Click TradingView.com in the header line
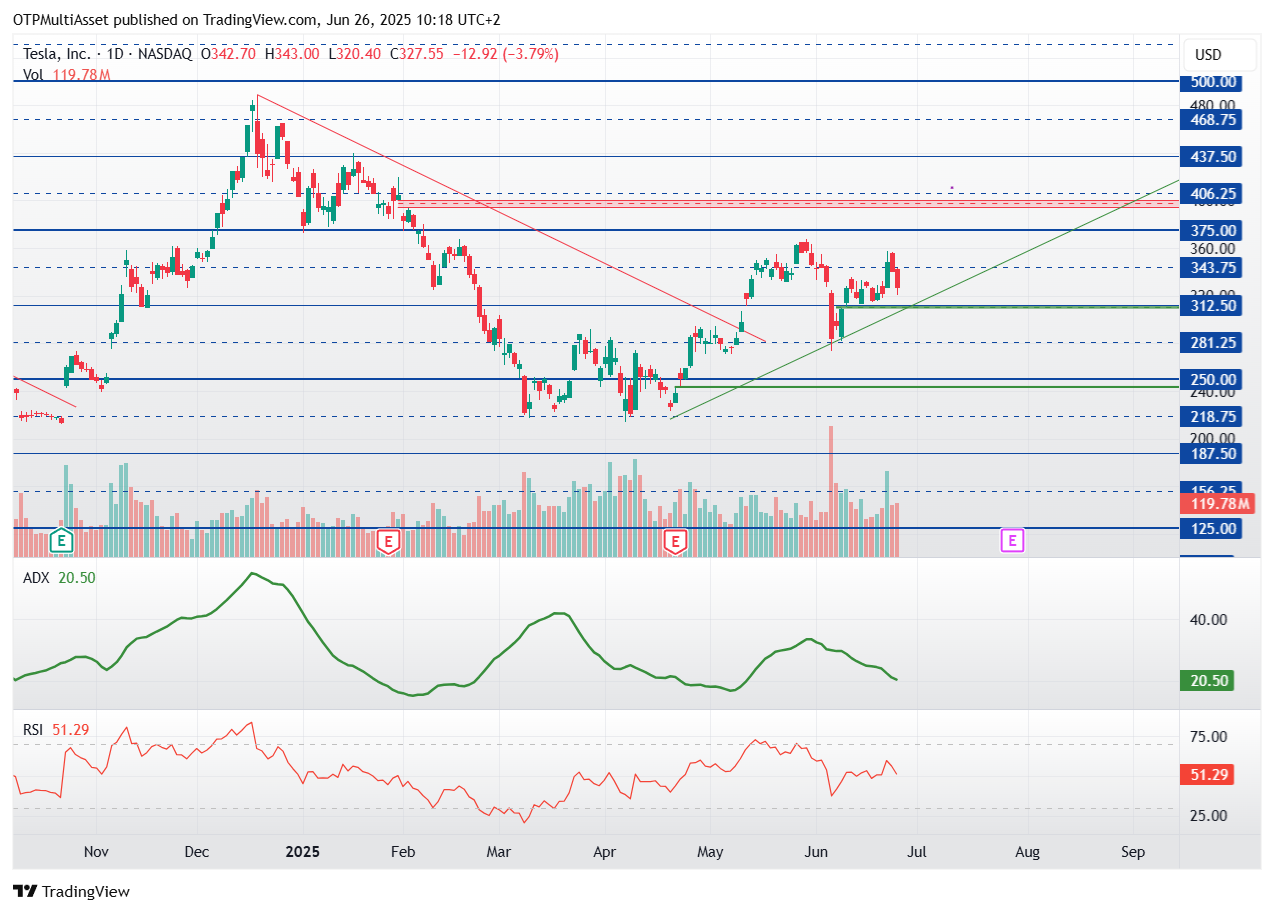 (x=258, y=19)
